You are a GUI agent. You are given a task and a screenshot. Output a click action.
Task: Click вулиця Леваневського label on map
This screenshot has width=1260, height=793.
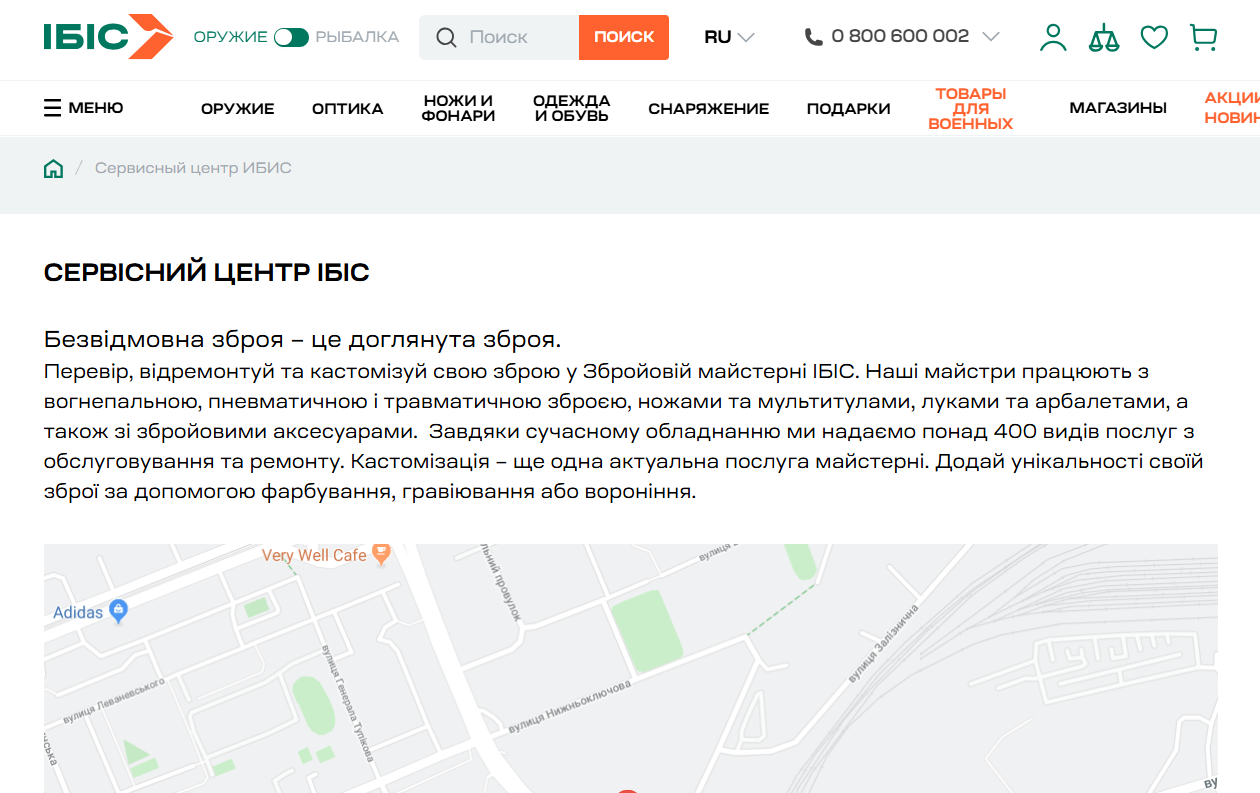coord(113,700)
